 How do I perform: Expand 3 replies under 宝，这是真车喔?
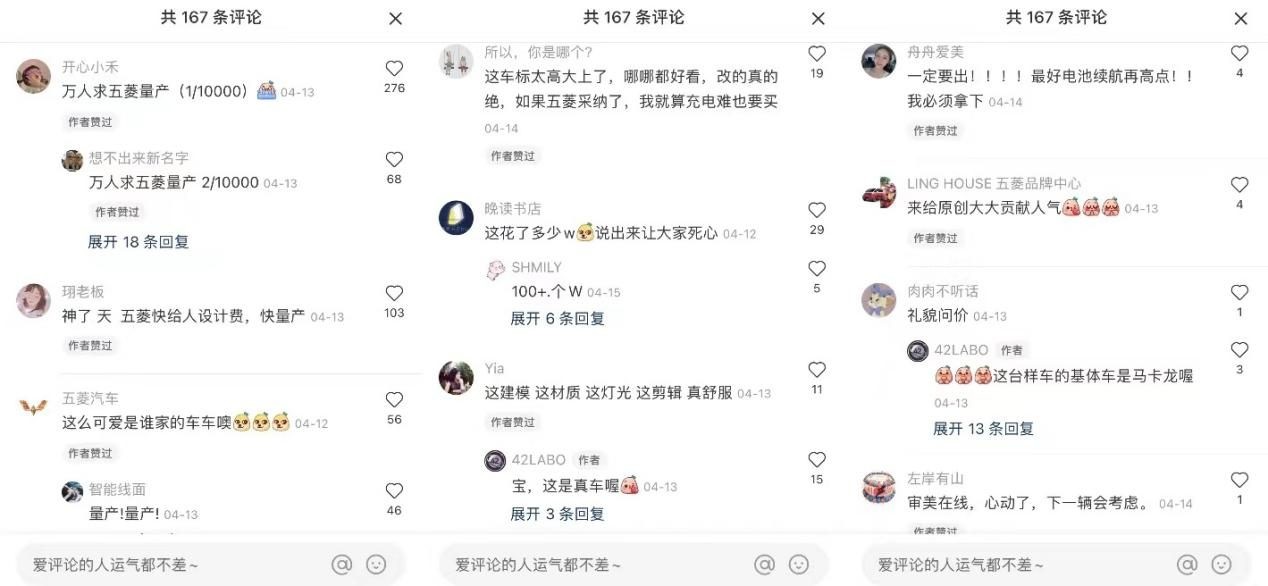(x=557, y=514)
